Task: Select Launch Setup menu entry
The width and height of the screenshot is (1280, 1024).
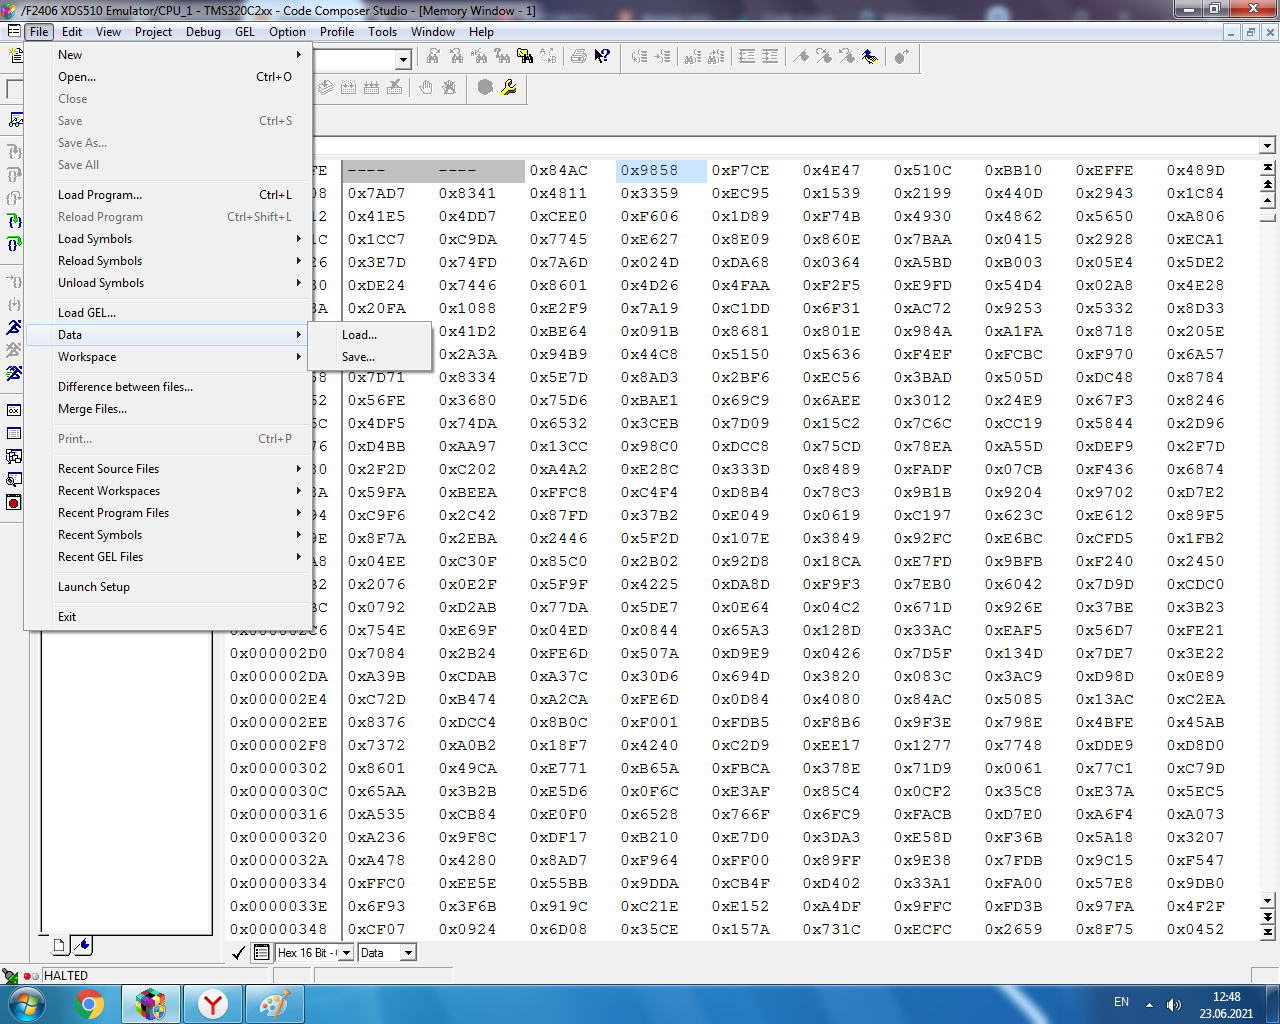Action: tap(168, 587)
